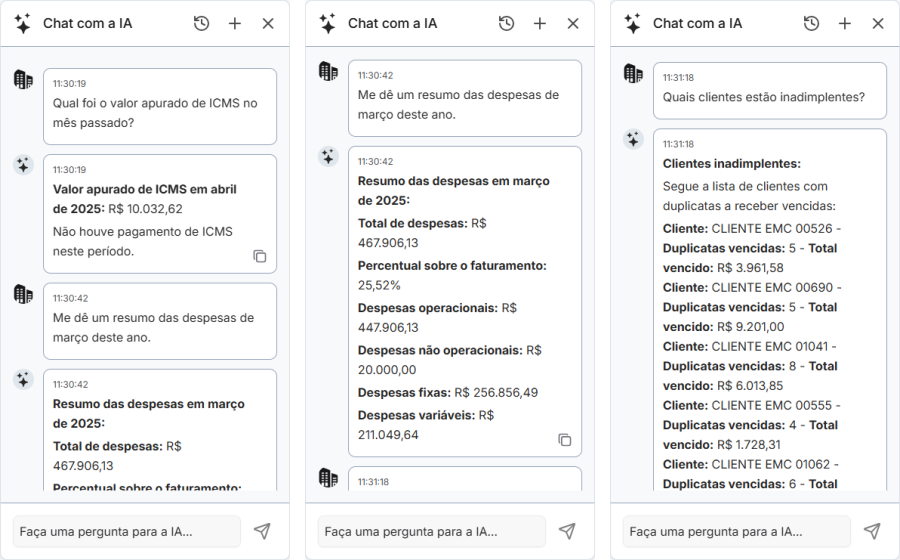Select 'Despesas variáveis:' line
Image resolution: width=900 pixels, height=560 pixels.
pyautogui.click(x=426, y=425)
